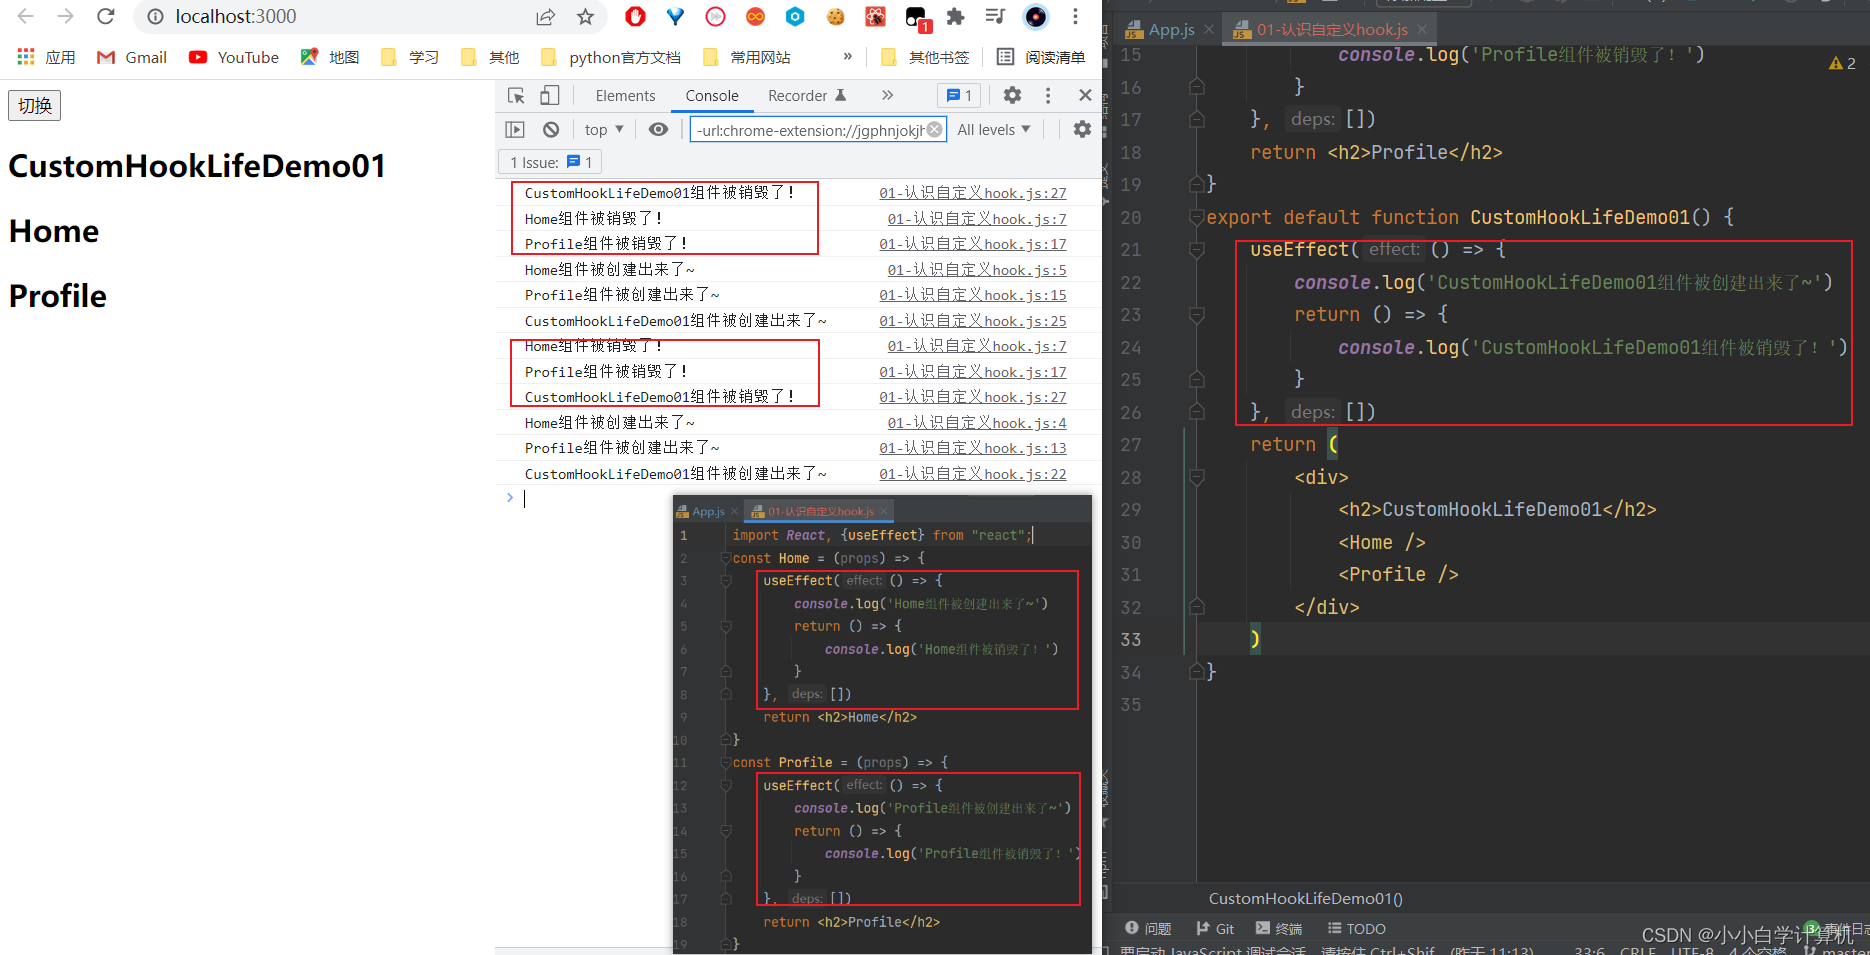Collapse the fold at editor line 20

point(1196,217)
